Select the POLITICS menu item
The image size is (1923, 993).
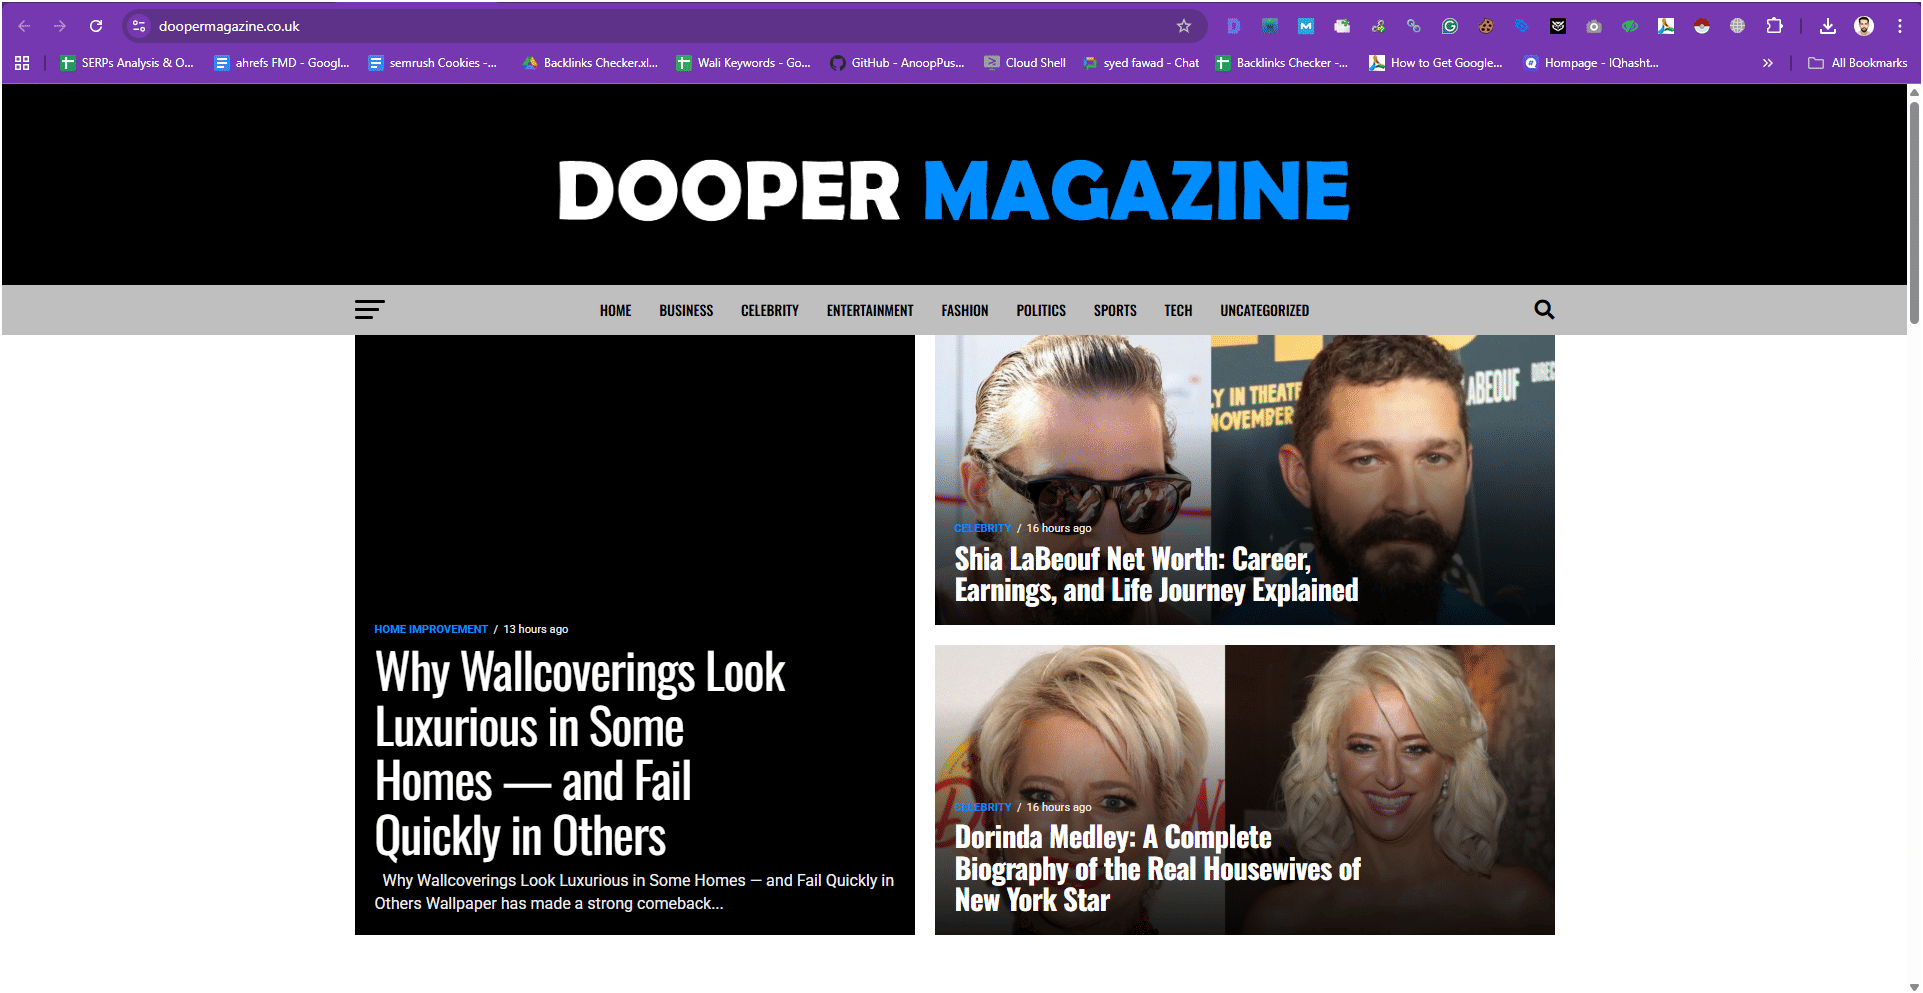pyautogui.click(x=1041, y=311)
